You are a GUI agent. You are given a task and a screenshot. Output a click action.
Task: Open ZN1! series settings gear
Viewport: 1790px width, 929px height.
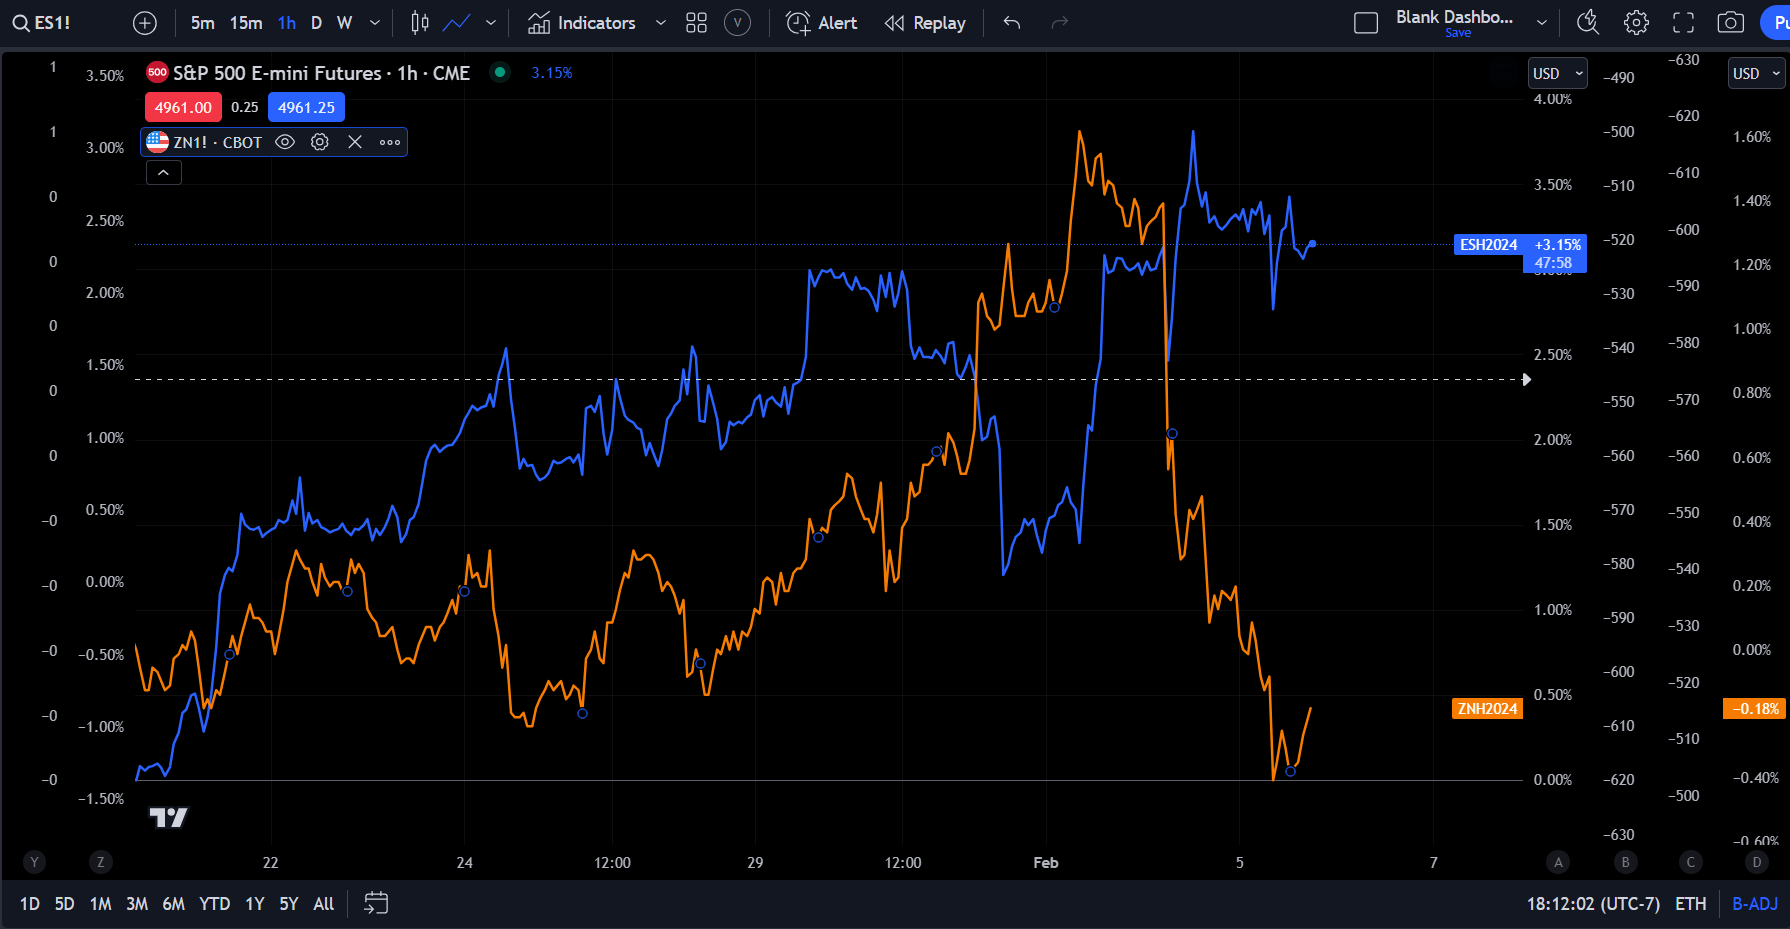320,142
